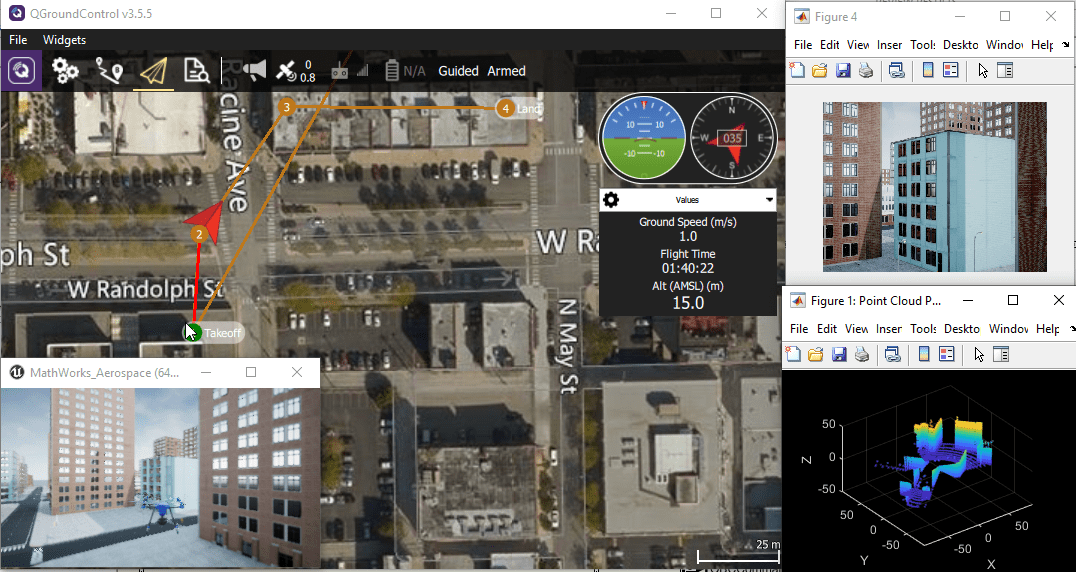Open Plan view waypoint icon

coord(109,71)
